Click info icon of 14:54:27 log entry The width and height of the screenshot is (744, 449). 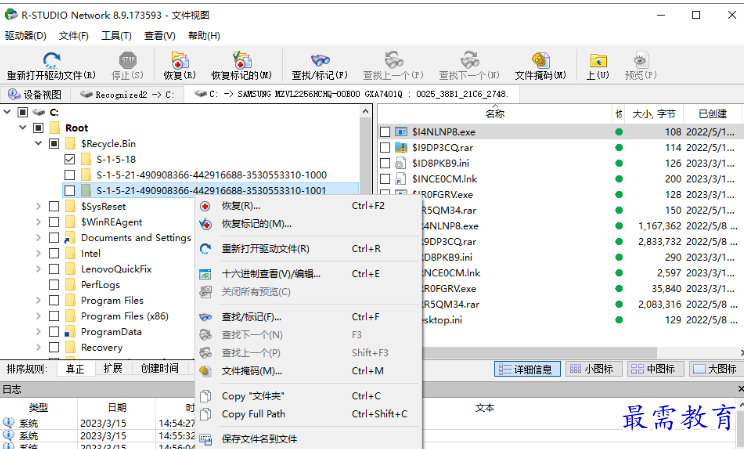[8, 423]
